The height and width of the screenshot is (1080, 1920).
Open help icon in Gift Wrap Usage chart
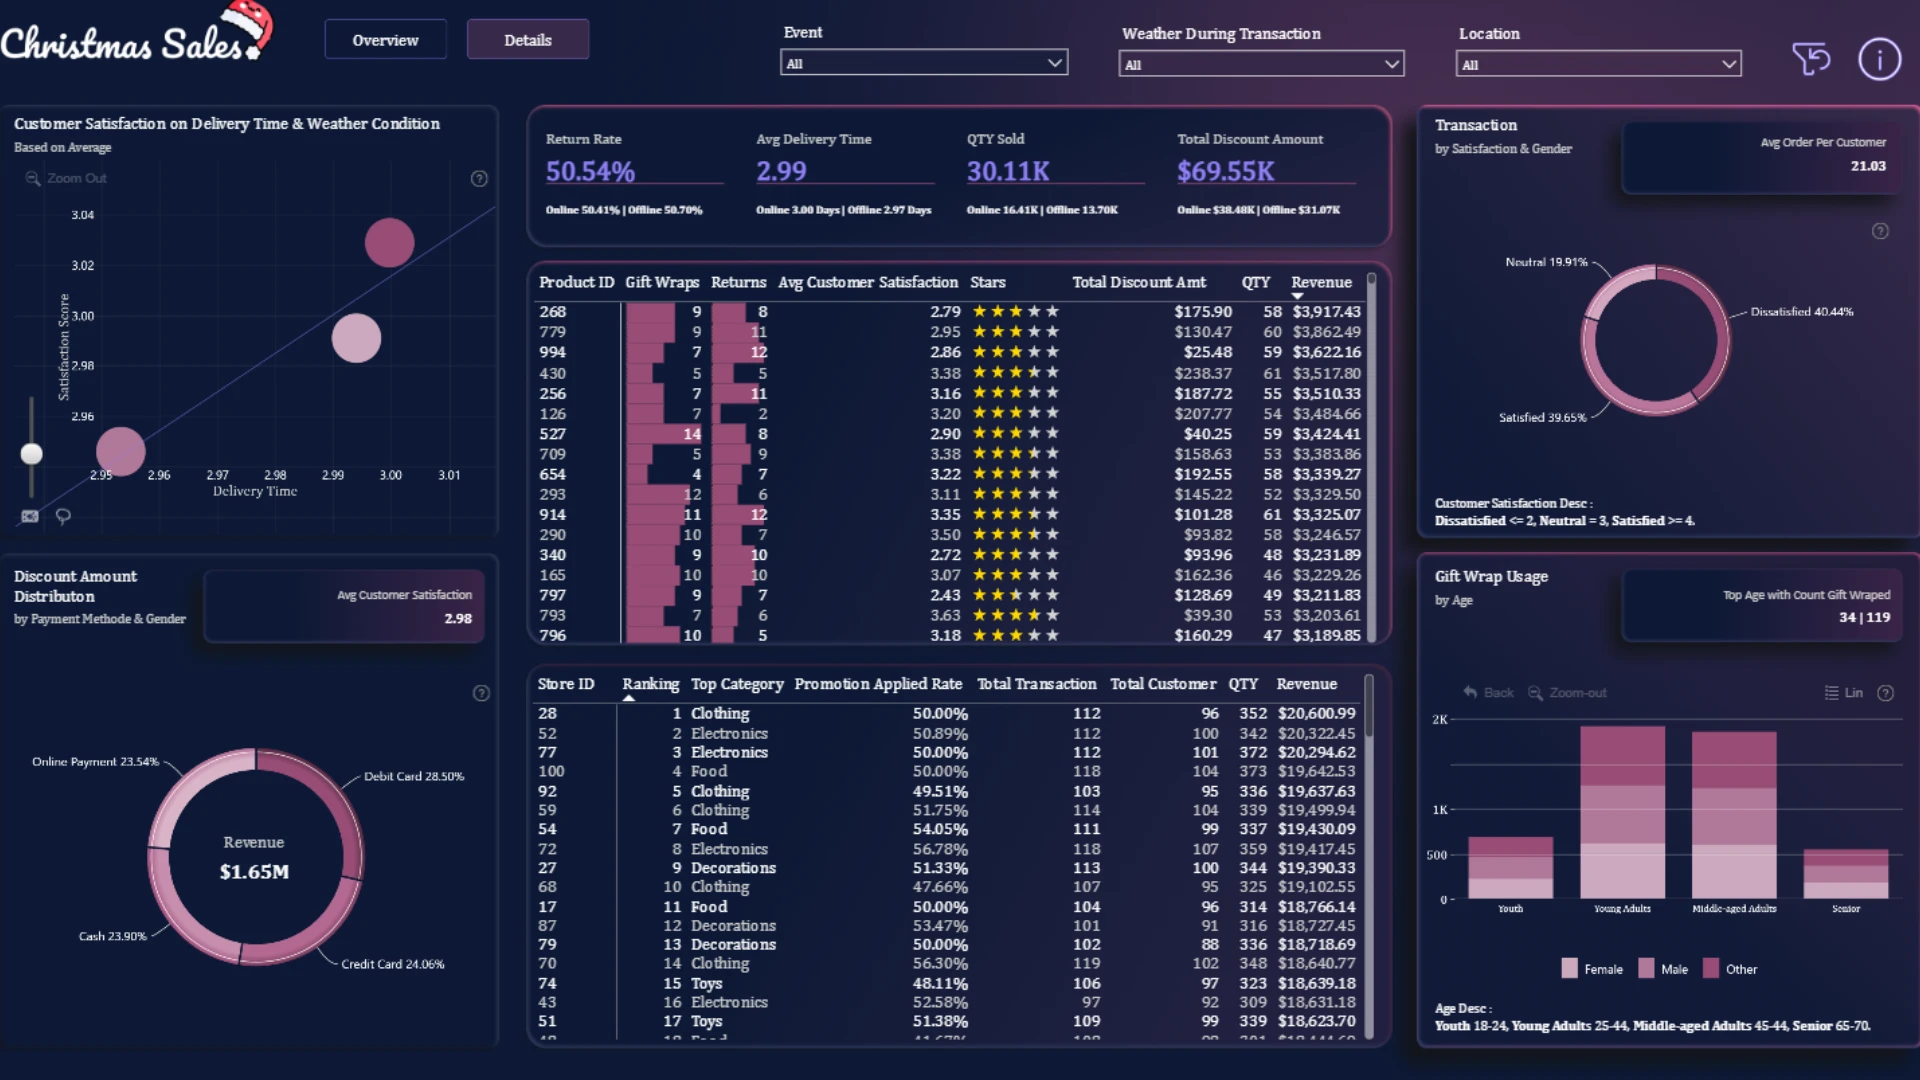[x=1886, y=693]
